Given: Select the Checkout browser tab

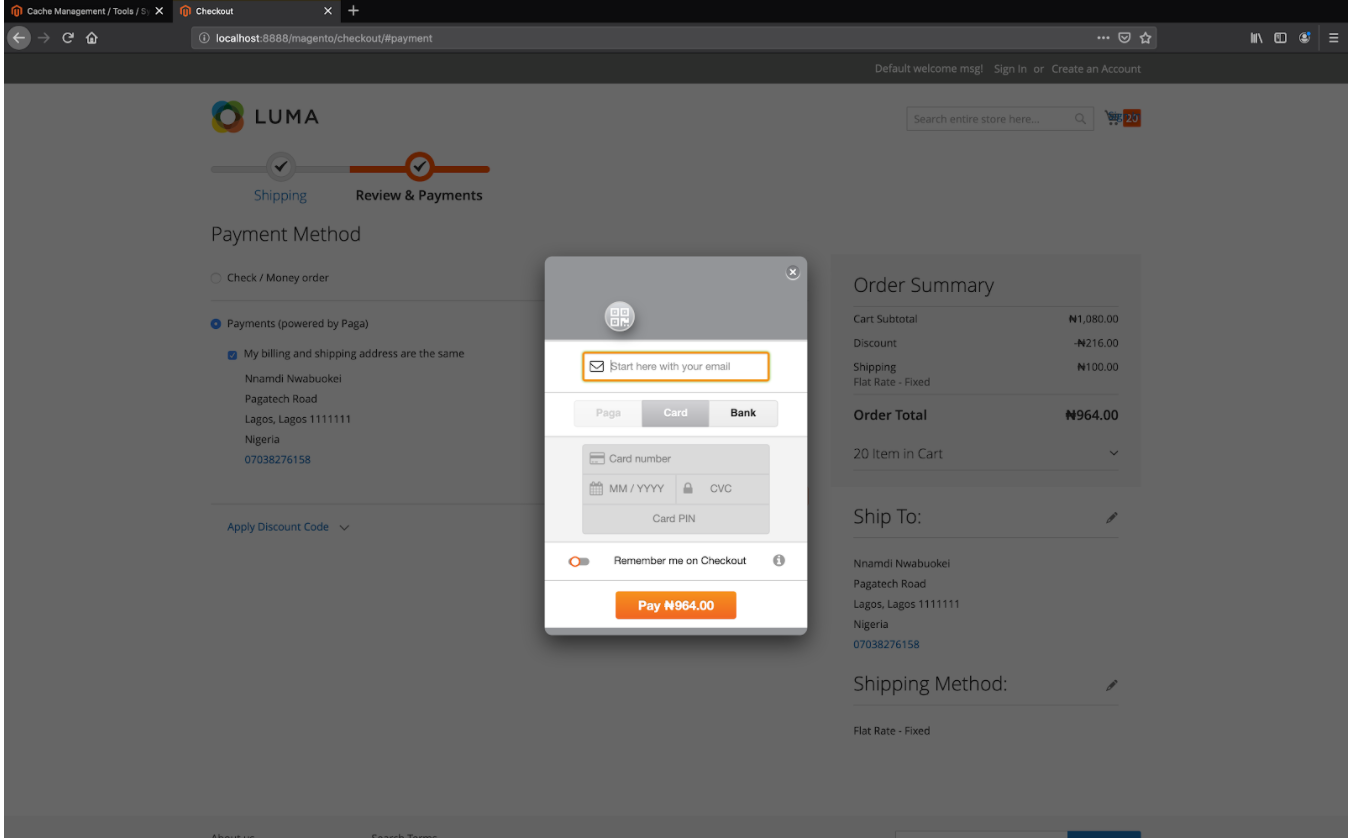Looking at the screenshot, I should tap(255, 11).
